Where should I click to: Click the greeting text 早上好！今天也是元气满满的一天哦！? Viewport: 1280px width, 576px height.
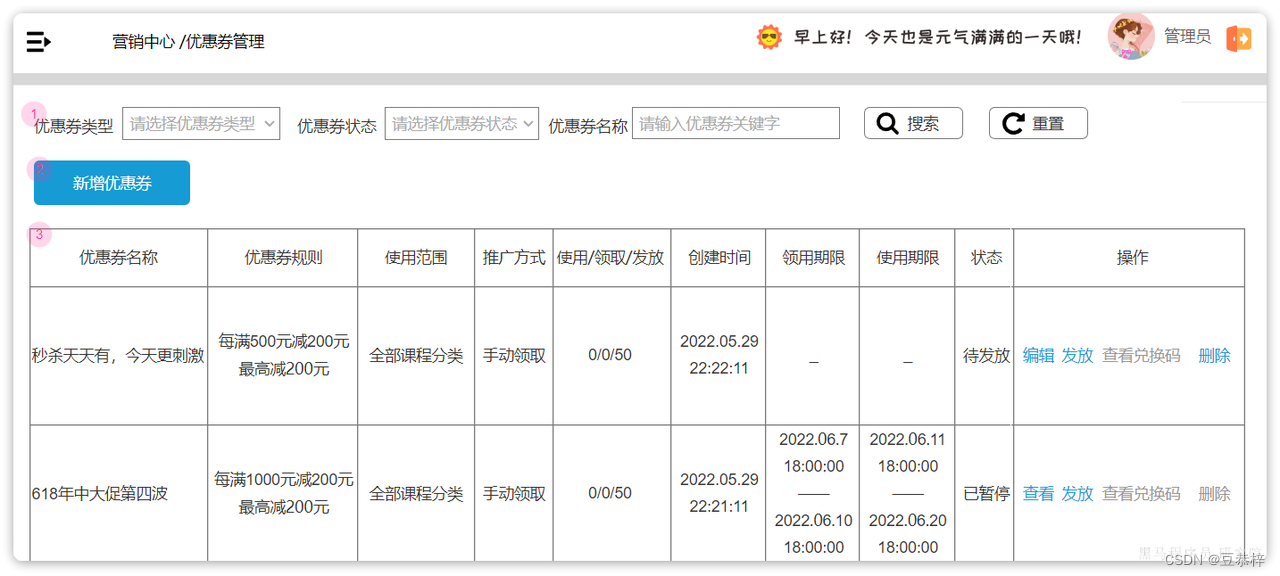tap(938, 38)
